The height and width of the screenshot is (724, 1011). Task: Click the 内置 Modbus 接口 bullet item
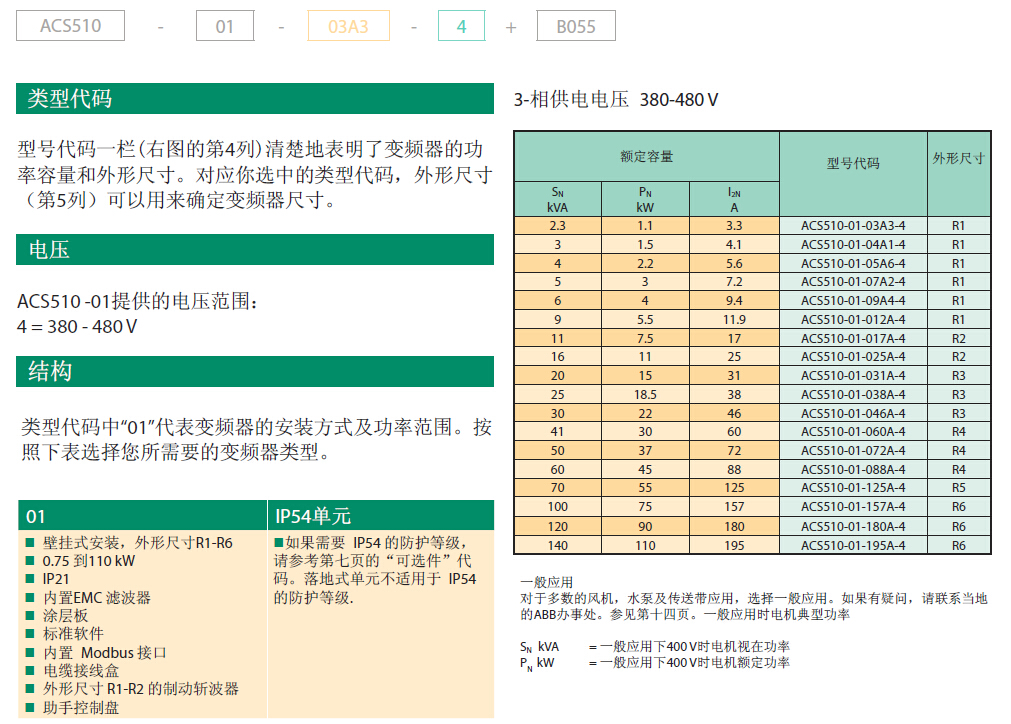point(96,652)
